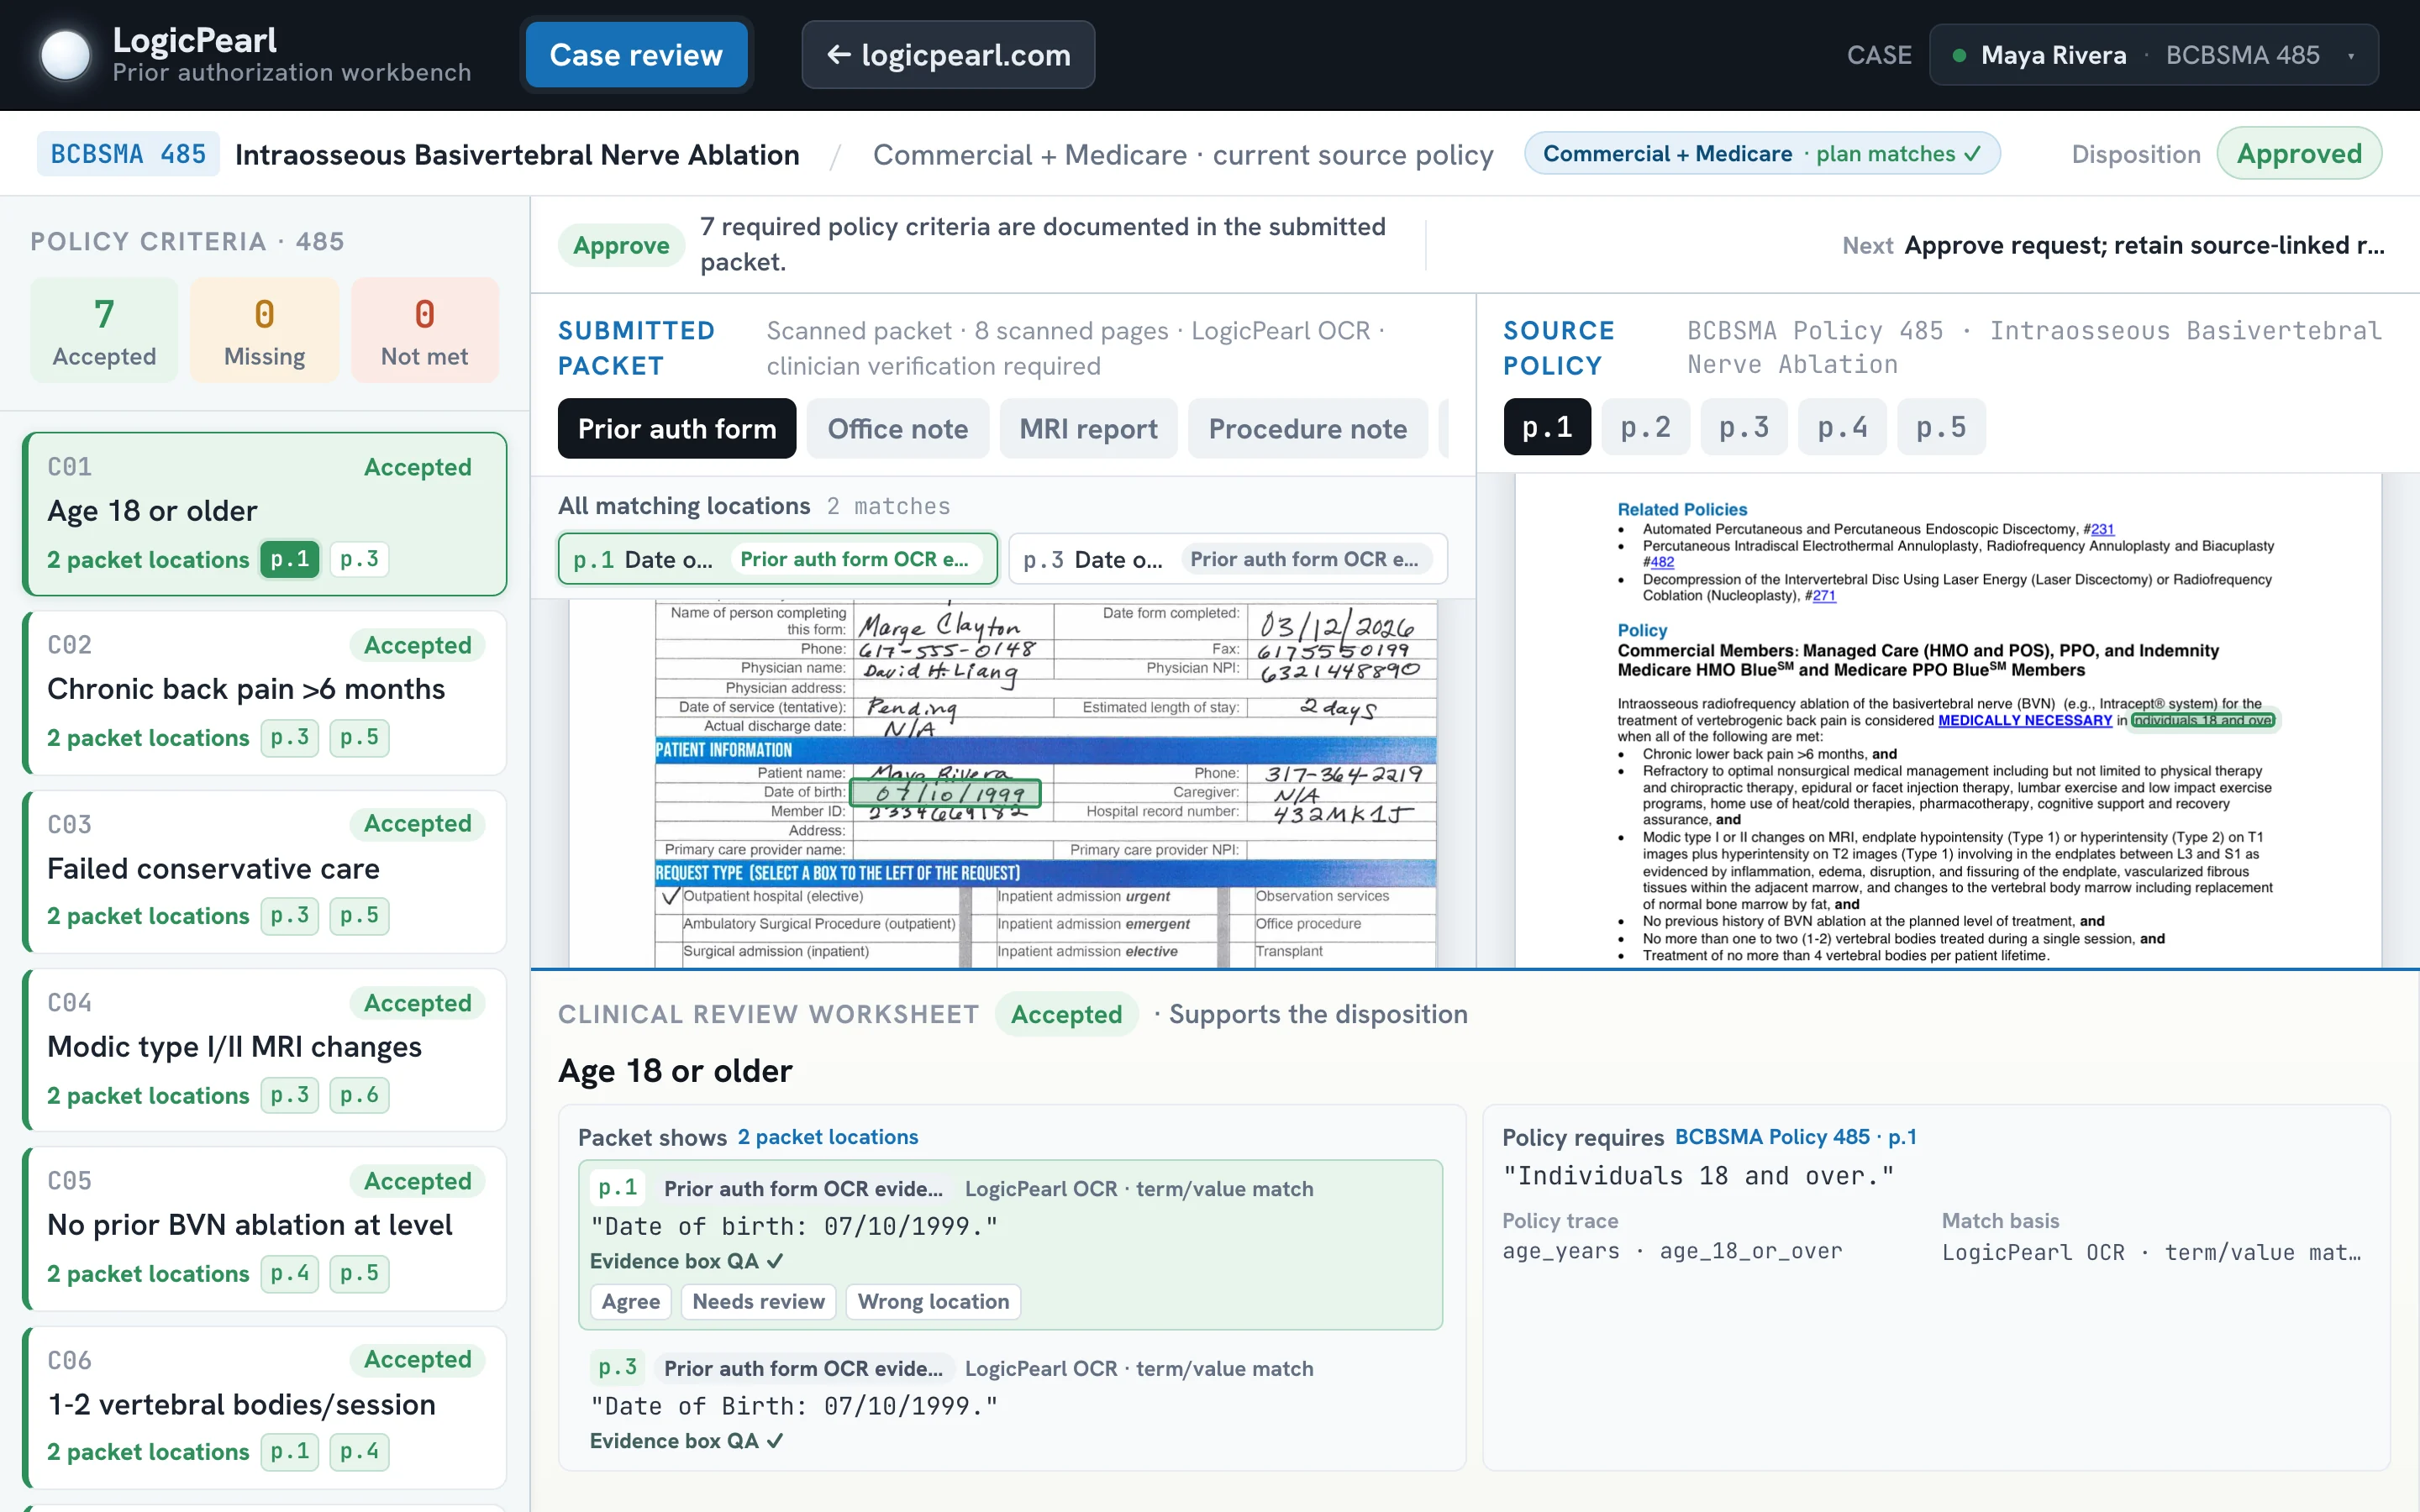The width and height of the screenshot is (2420, 1512).
Task: Go back to logicpearl.com link
Action: 948,55
